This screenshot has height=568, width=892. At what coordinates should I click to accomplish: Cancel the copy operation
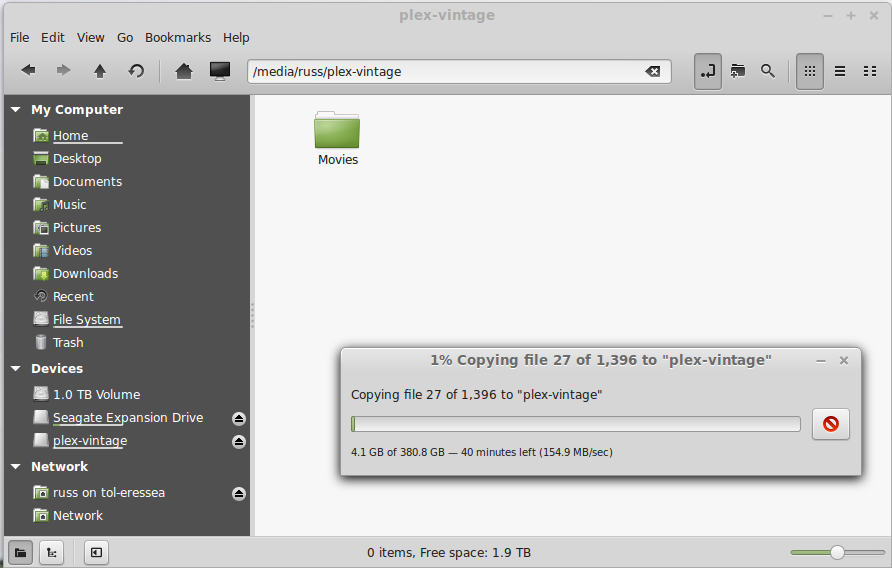831,424
